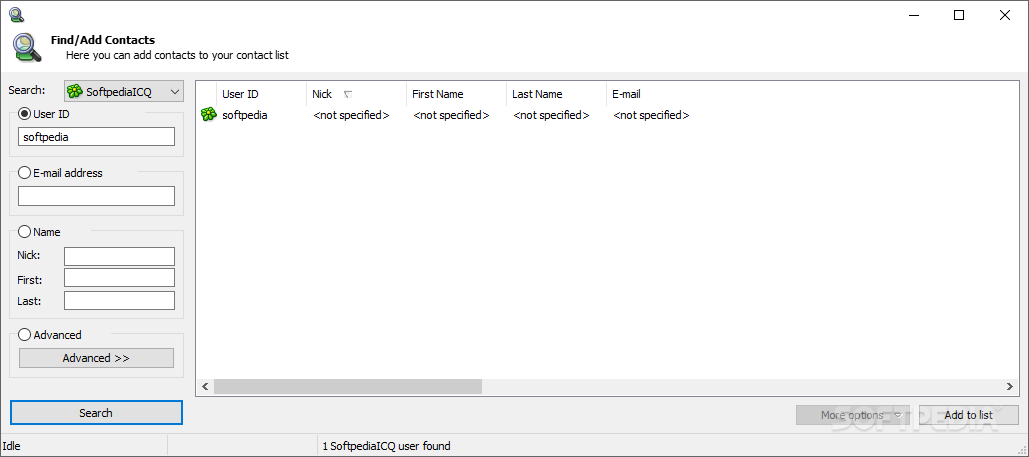Click the scrollbar left arrow

(x=205, y=387)
